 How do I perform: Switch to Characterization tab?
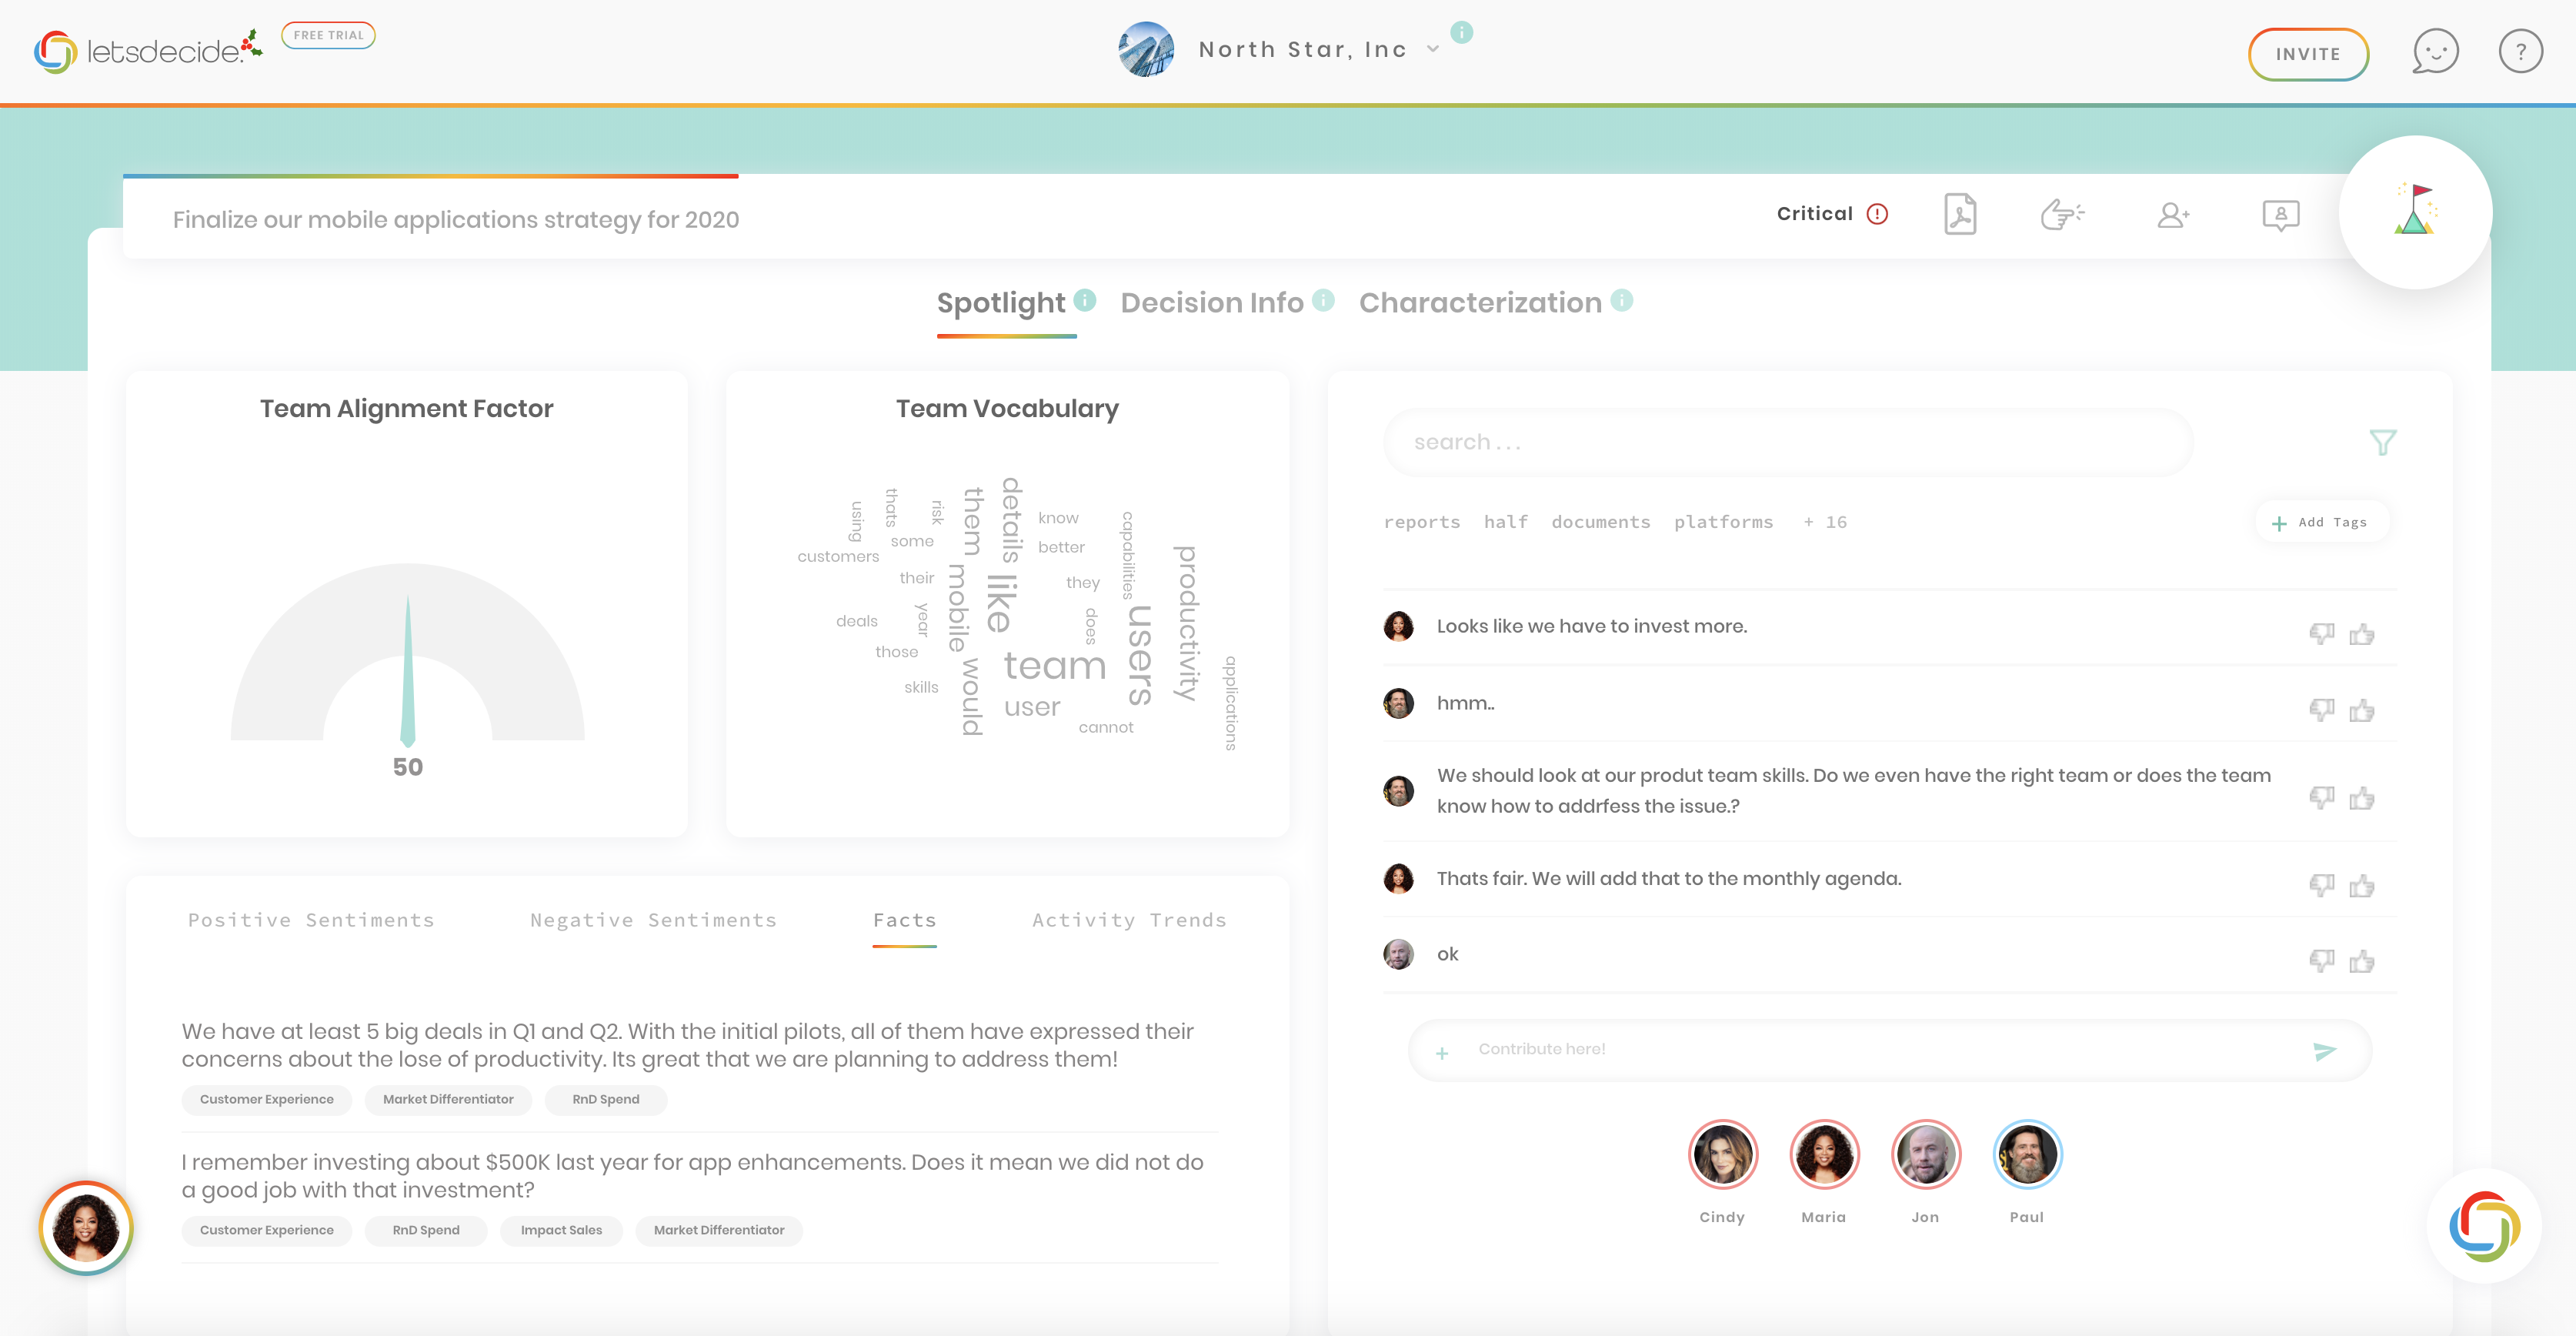[x=1480, y=303]
